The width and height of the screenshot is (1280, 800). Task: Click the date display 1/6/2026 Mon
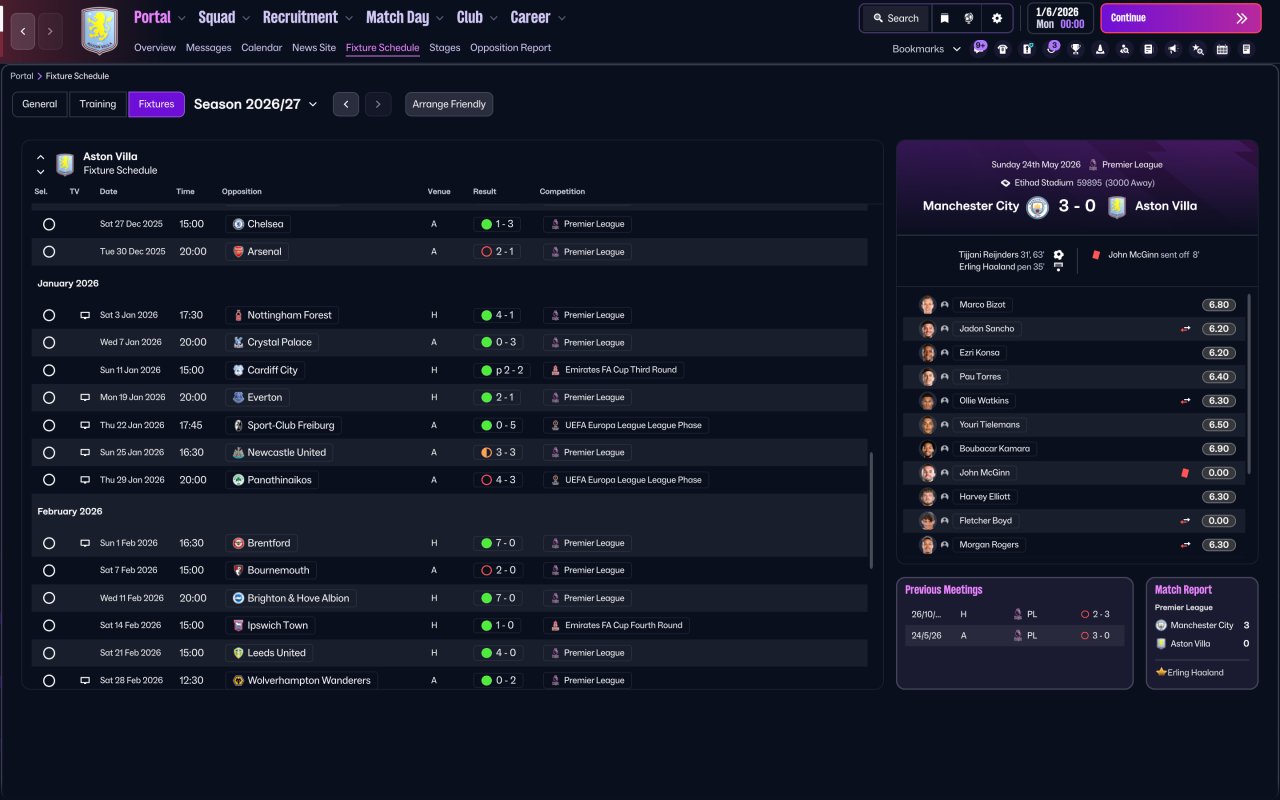click(1059, 18)
